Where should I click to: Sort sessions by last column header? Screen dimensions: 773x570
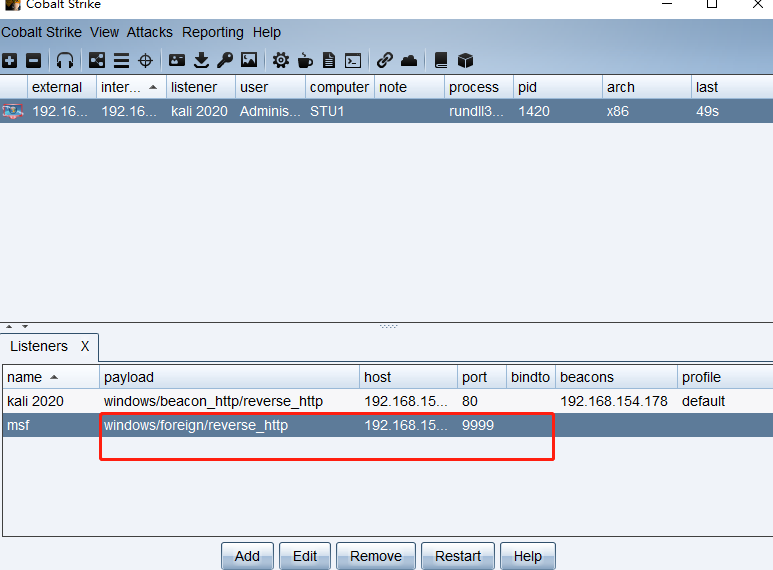point(732,87)
